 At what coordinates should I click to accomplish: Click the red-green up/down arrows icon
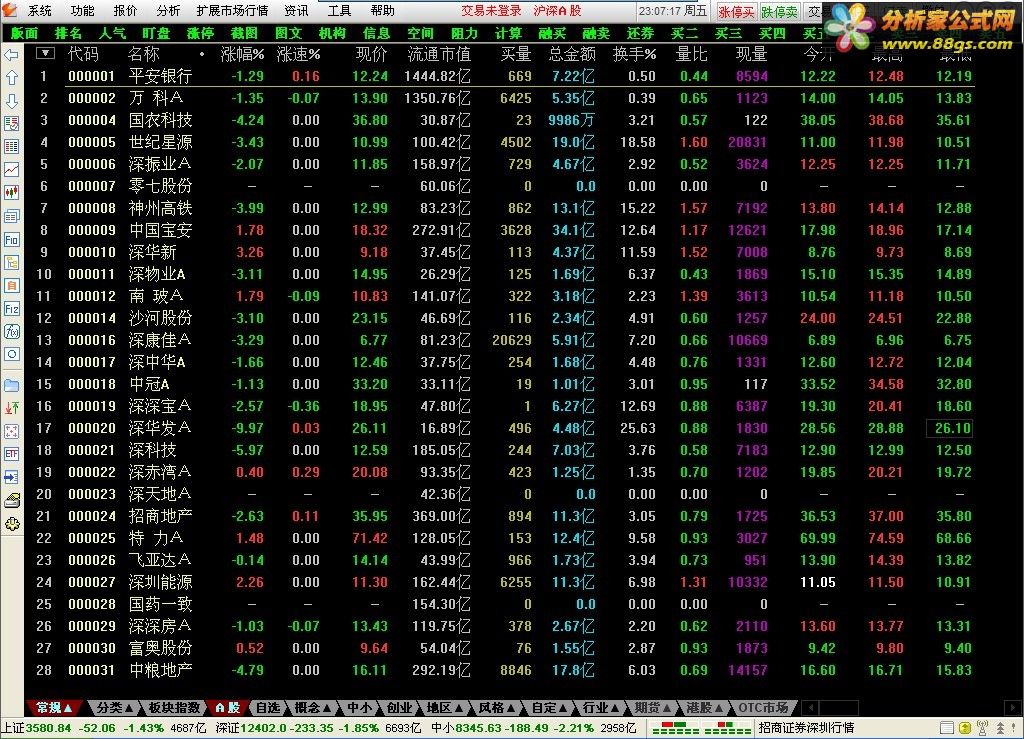point(11,408)
